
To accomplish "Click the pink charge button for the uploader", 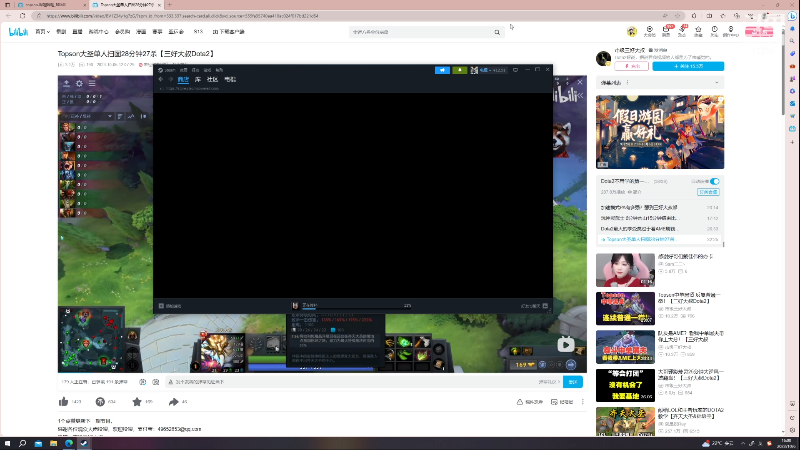I will (632, 66).
